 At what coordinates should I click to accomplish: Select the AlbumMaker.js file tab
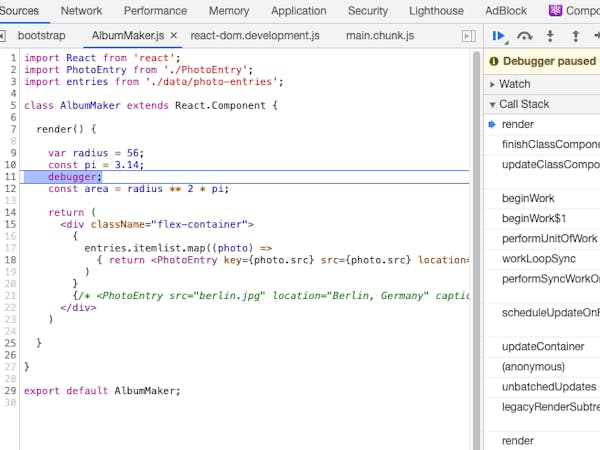pos(128,36)
